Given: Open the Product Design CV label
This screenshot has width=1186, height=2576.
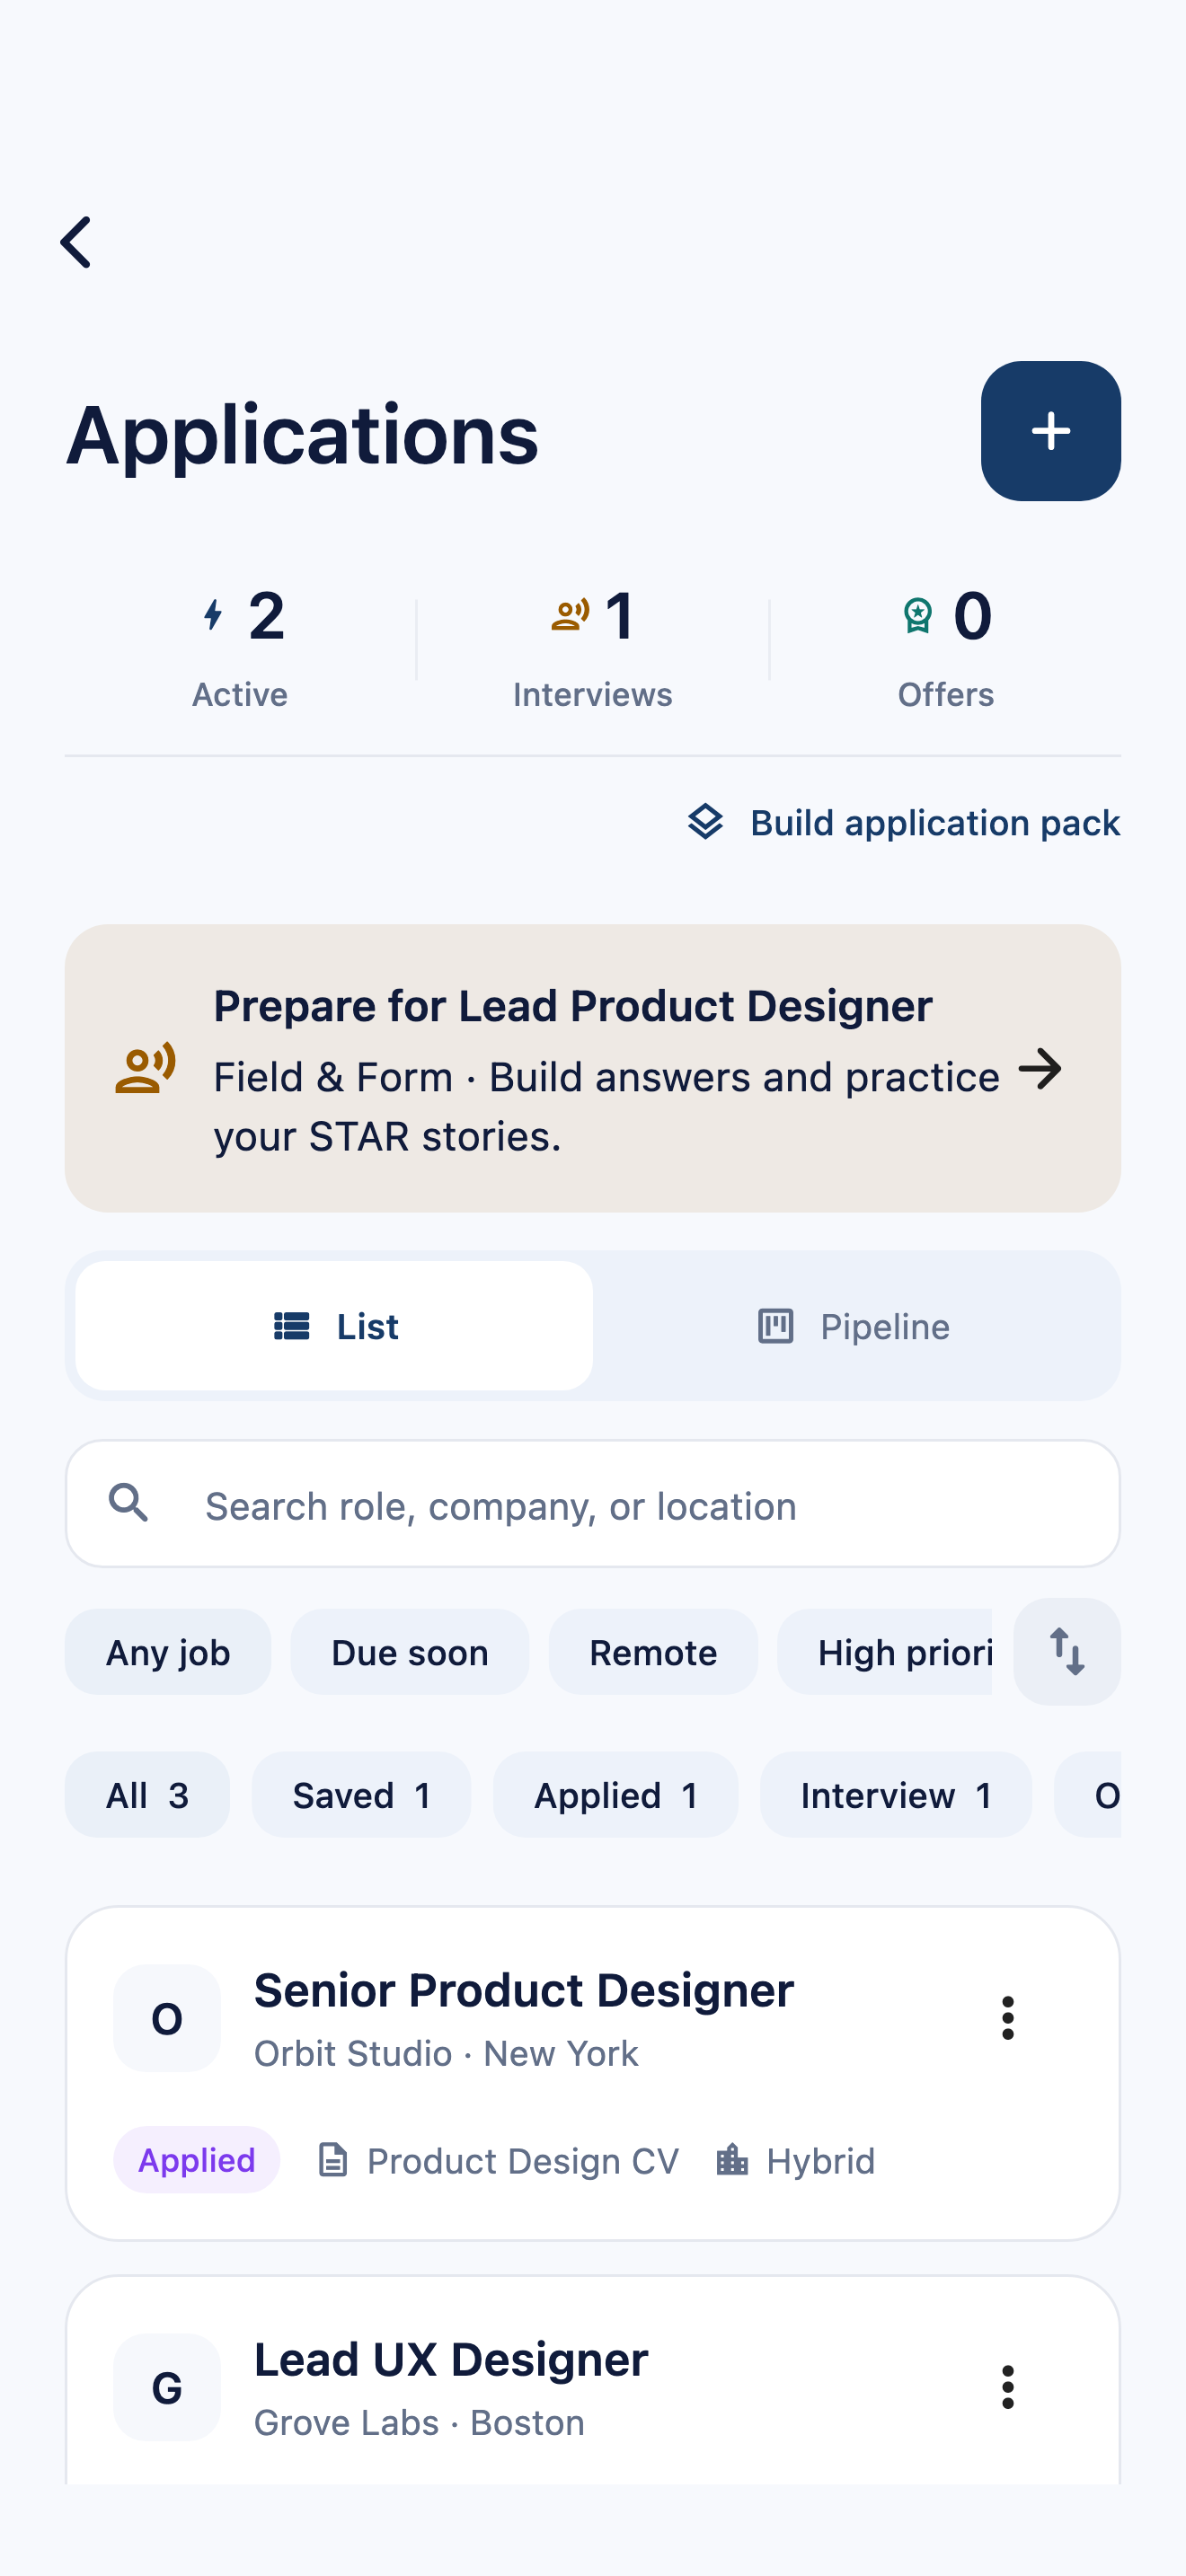Looking at the screenshot, I should pos(523,2161).
